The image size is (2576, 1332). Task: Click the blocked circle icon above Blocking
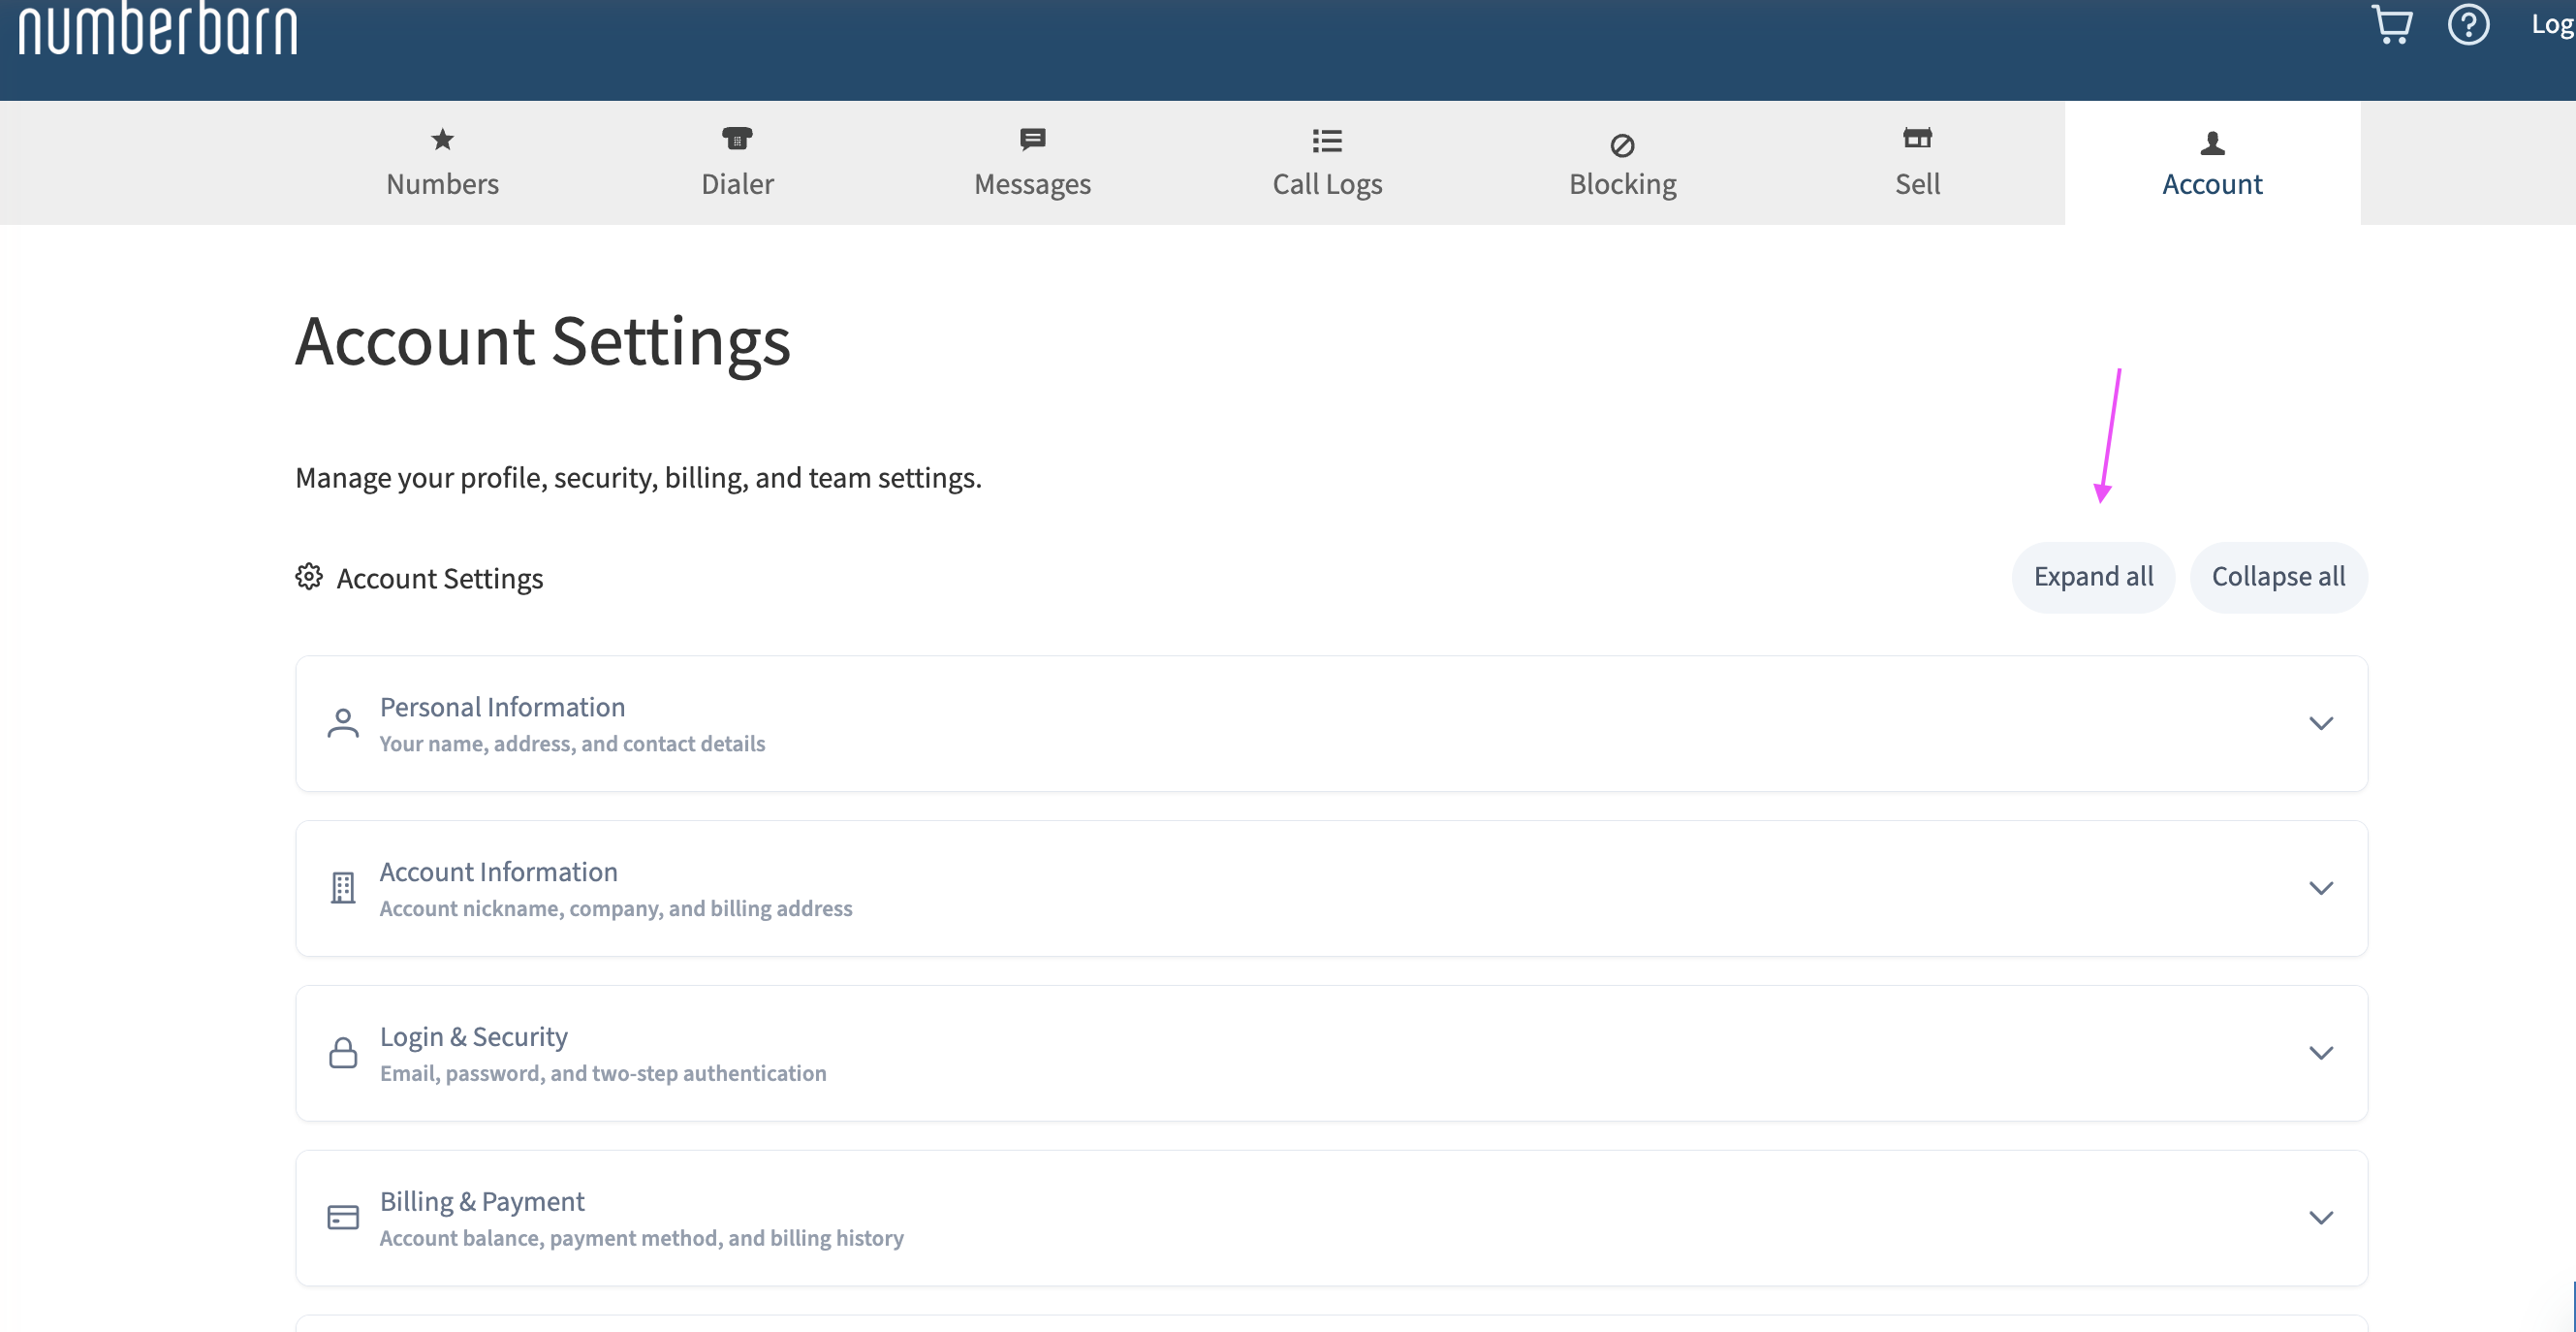click(x=1622, y=146)
